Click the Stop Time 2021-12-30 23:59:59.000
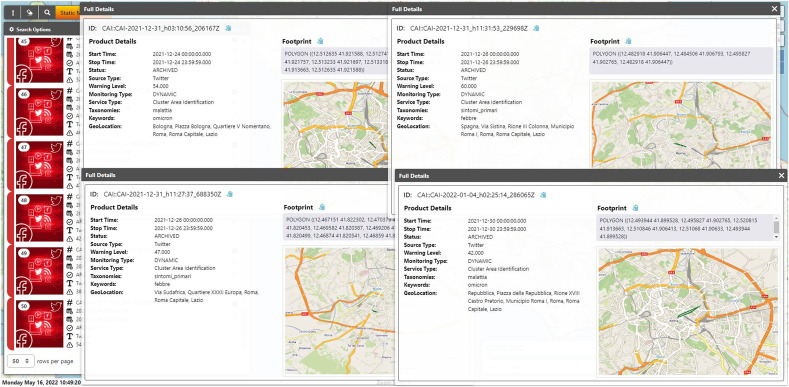This screenshot has width=789, height=387. pyautogui.click(x=497, y=228)
